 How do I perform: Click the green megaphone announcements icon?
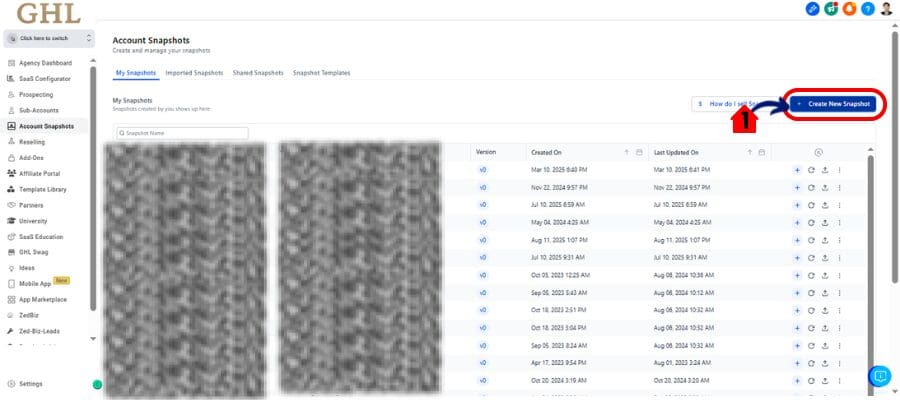[830, 9]
